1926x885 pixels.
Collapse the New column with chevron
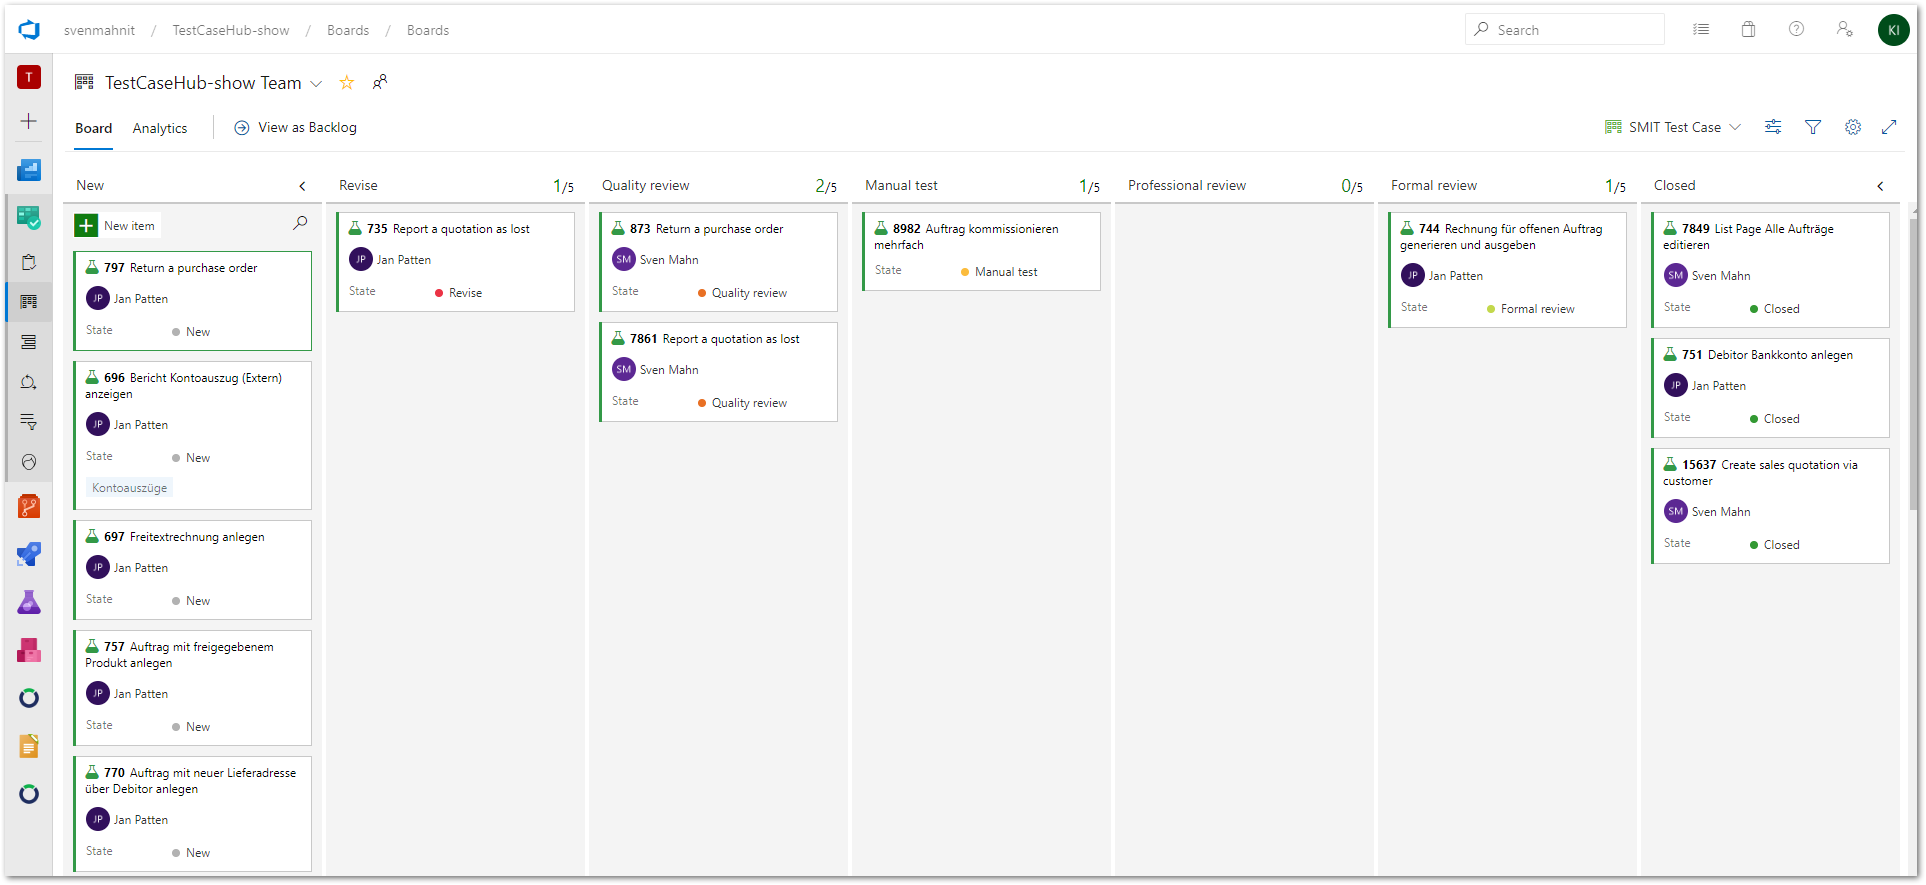302,186
